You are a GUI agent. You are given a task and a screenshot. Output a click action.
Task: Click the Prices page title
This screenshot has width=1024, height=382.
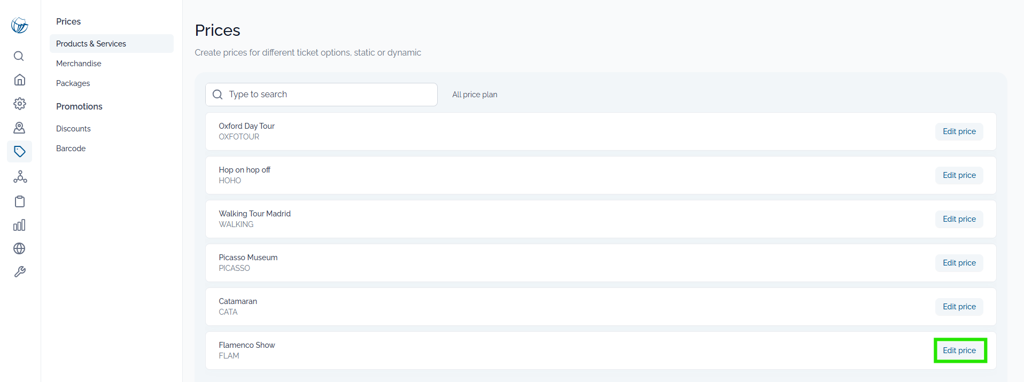(x=217, y=30)
